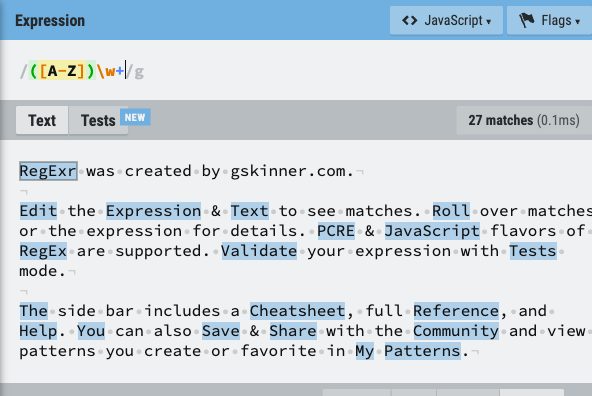Image resolution: width=592 pixels, height=396 pixels.
Task: Click the g flag after the expression
Action: [x=139, y=72]
